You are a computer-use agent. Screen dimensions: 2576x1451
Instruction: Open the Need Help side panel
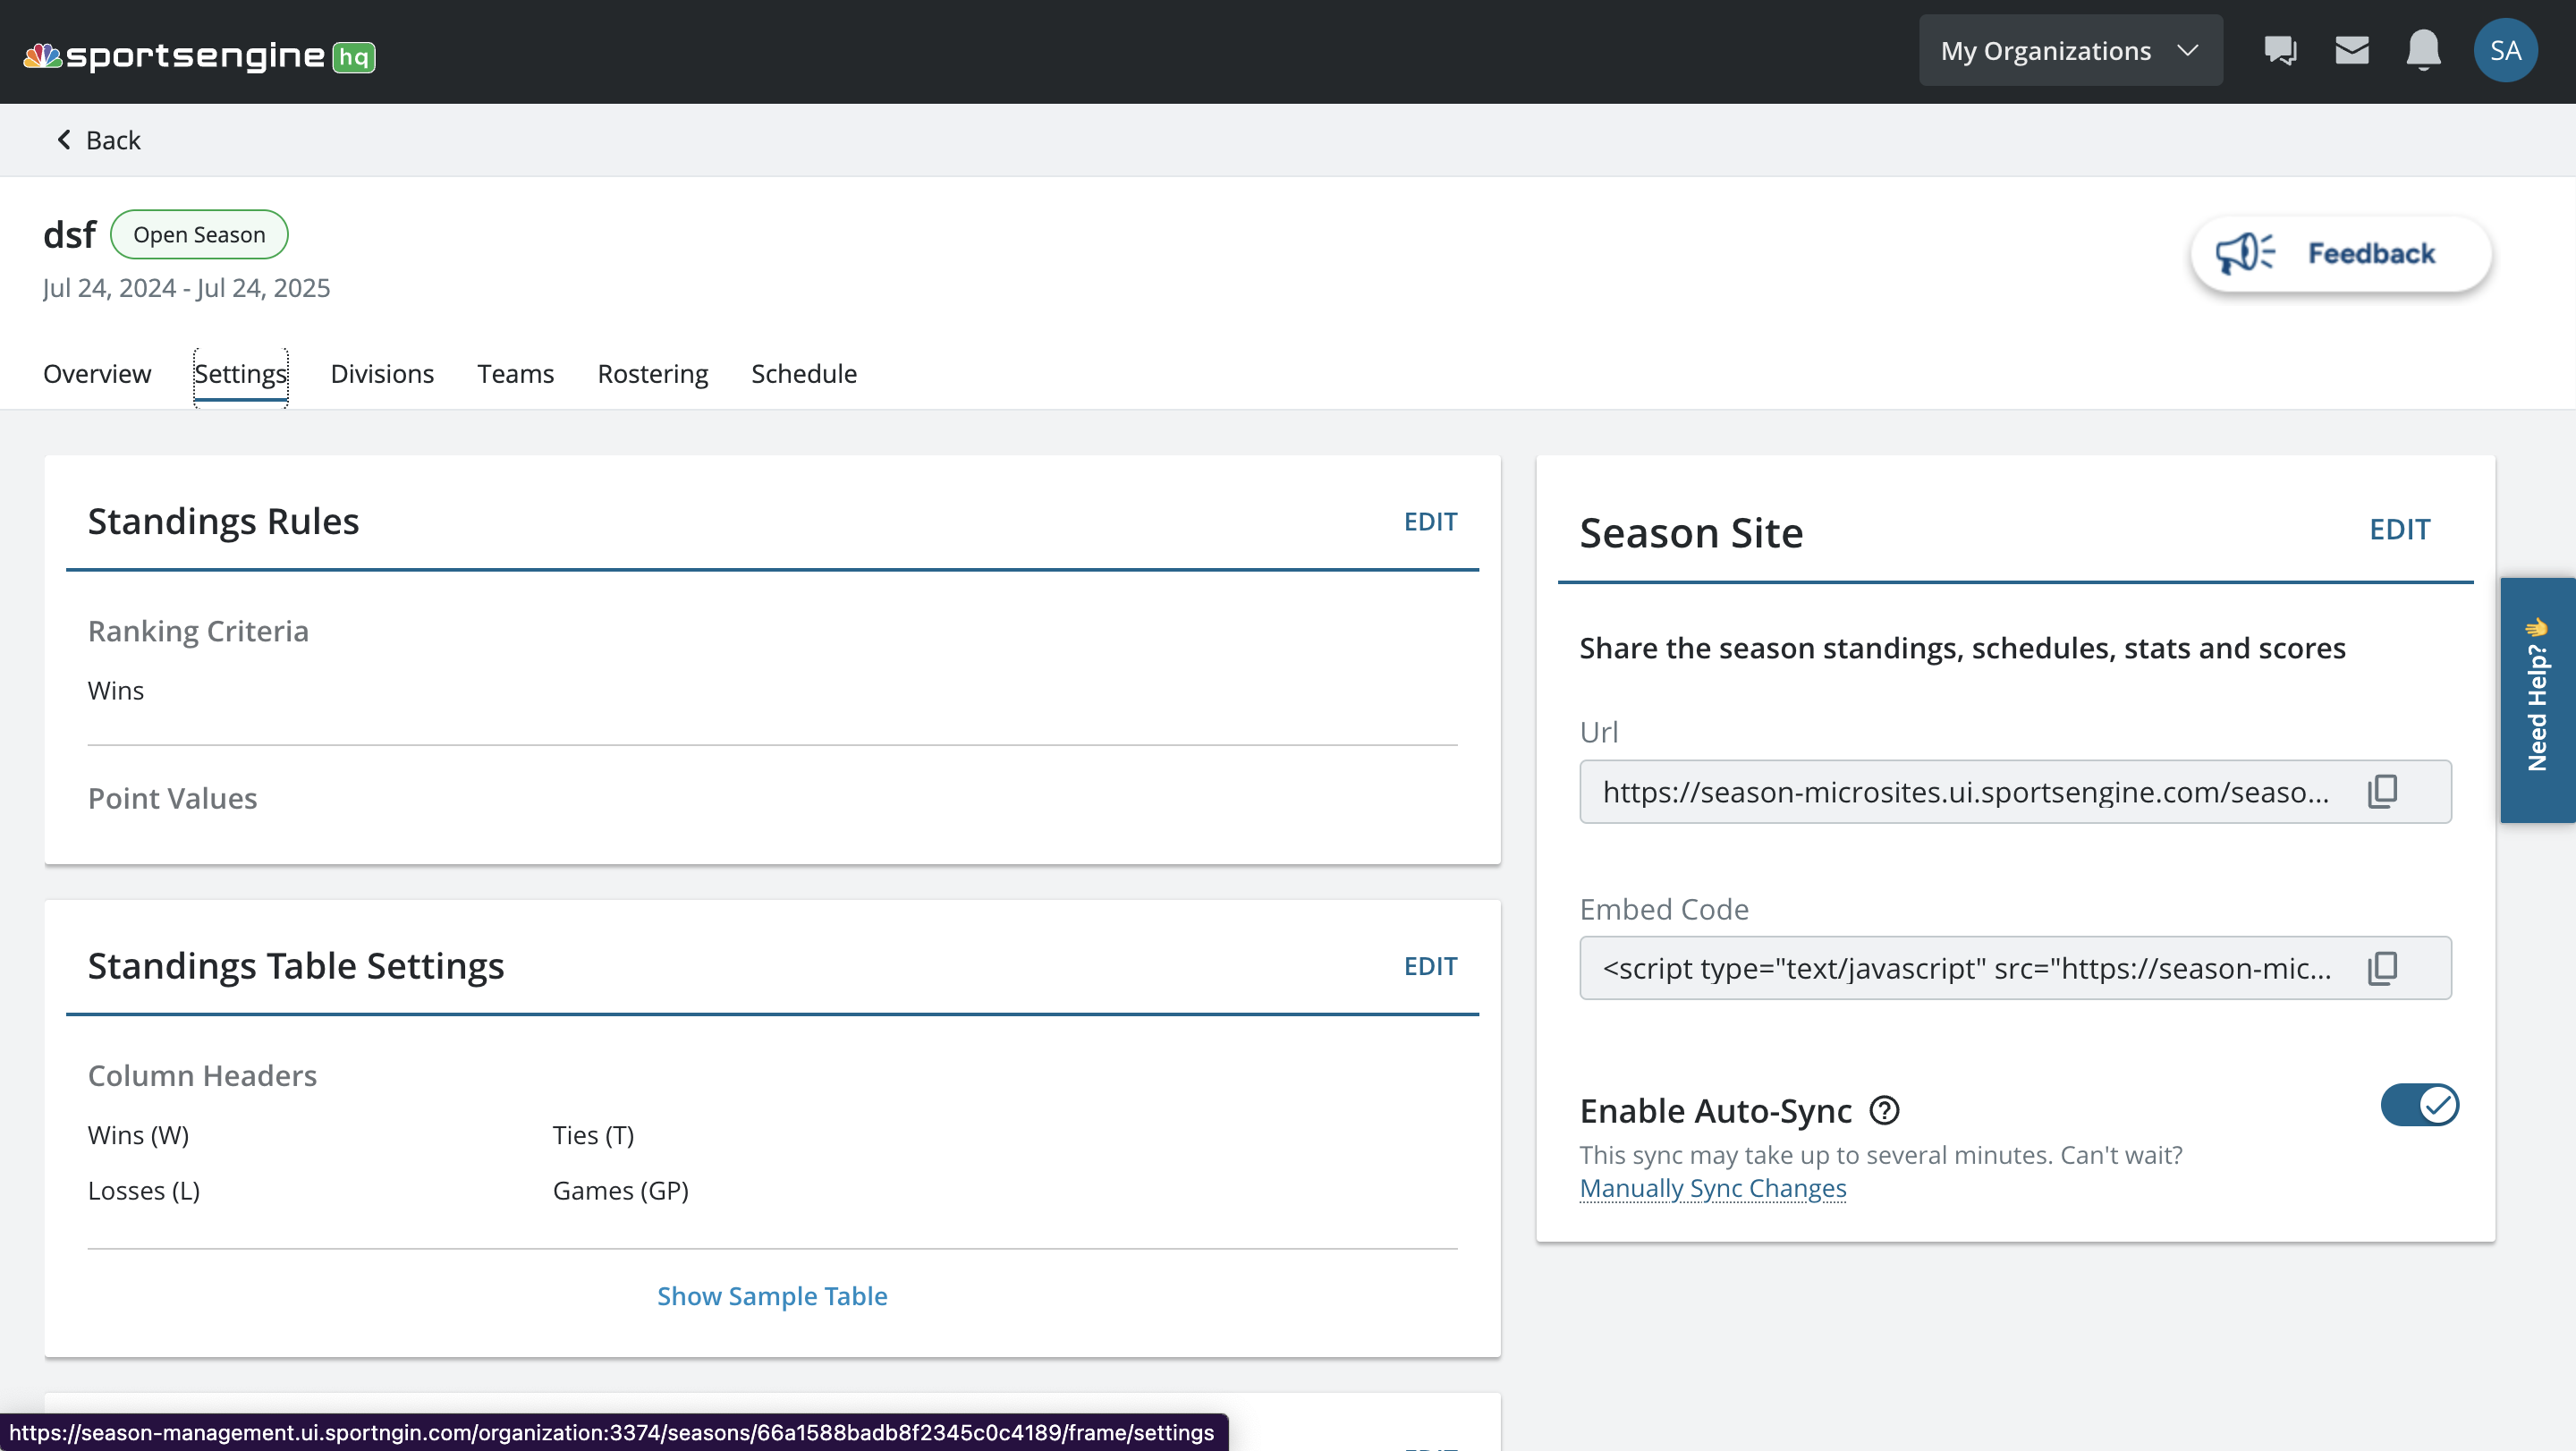(x=2537, y=700)
